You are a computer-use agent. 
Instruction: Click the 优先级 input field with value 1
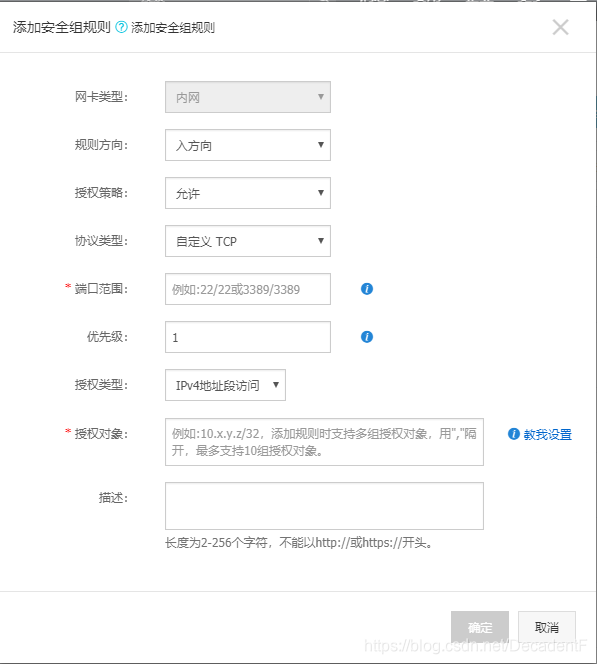pos(248,337)
